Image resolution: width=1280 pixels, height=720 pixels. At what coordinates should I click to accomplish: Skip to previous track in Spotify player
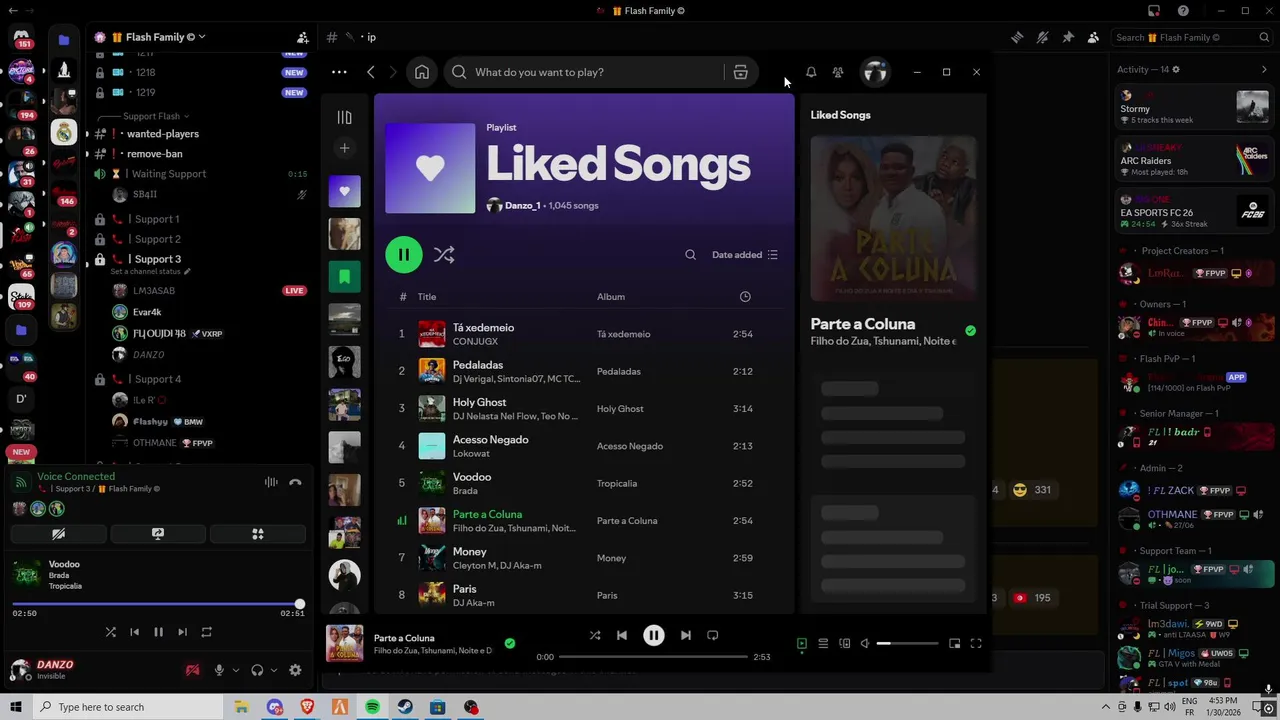point(622,635)
